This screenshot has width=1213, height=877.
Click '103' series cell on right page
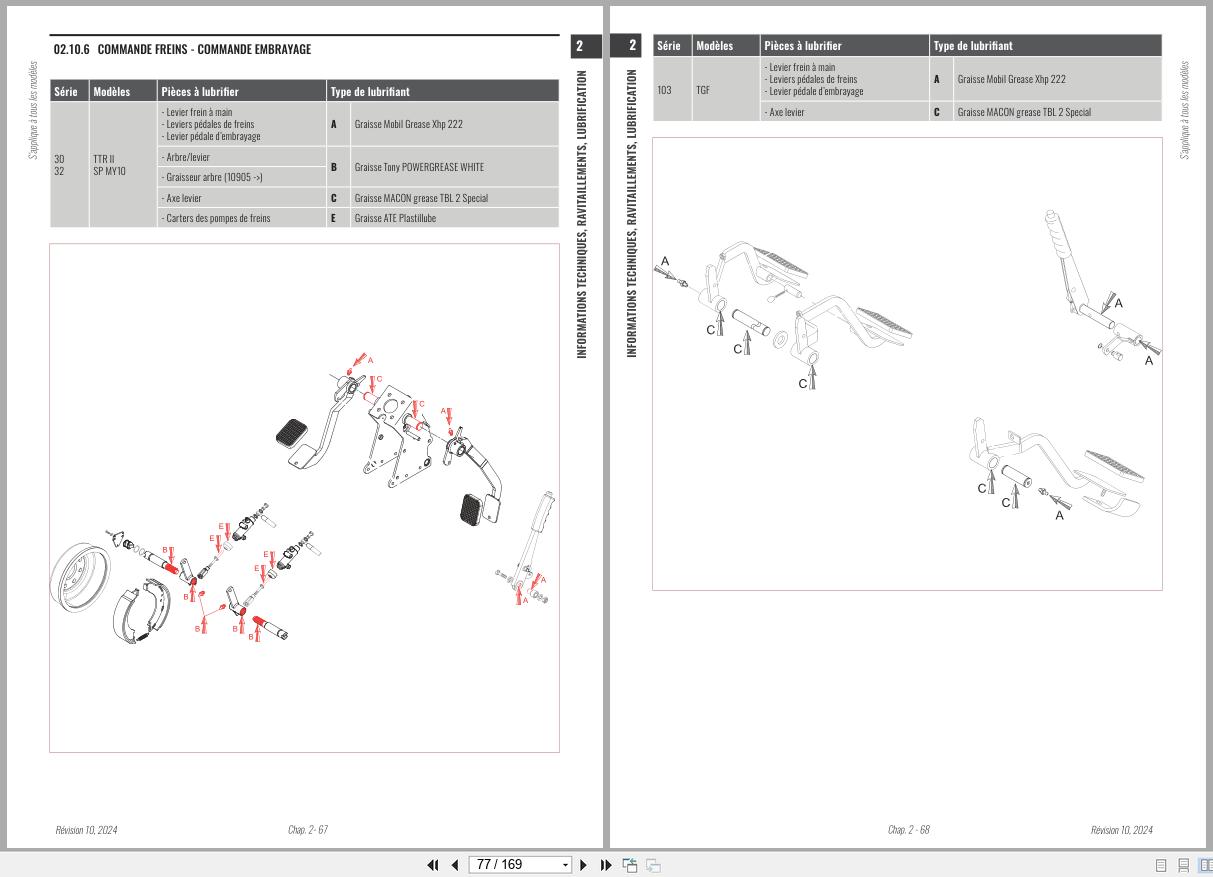(672, 90)
